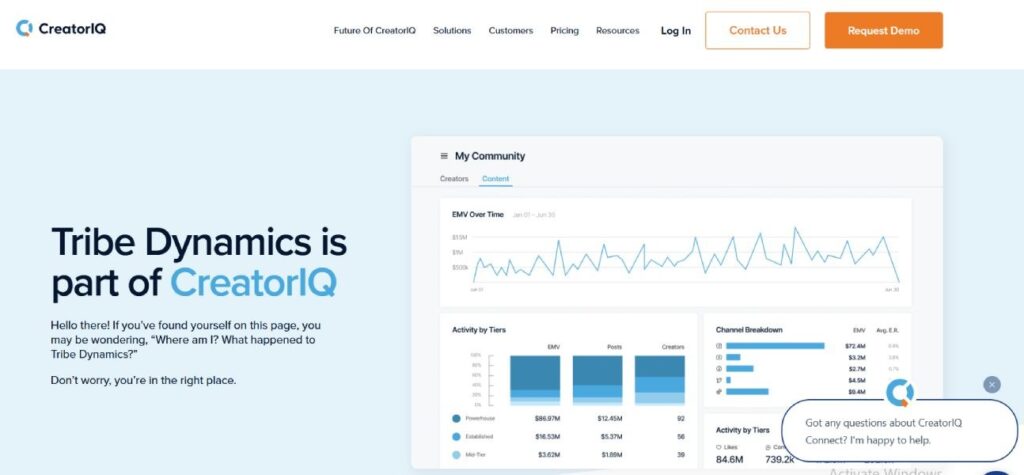Click the Log In link

click(675, 31)
